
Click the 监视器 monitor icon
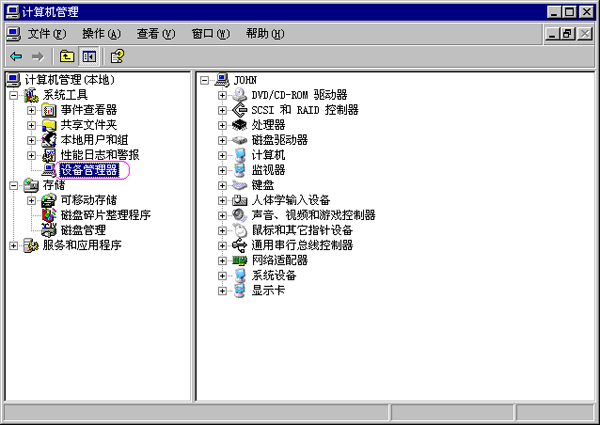pos(240,170)
